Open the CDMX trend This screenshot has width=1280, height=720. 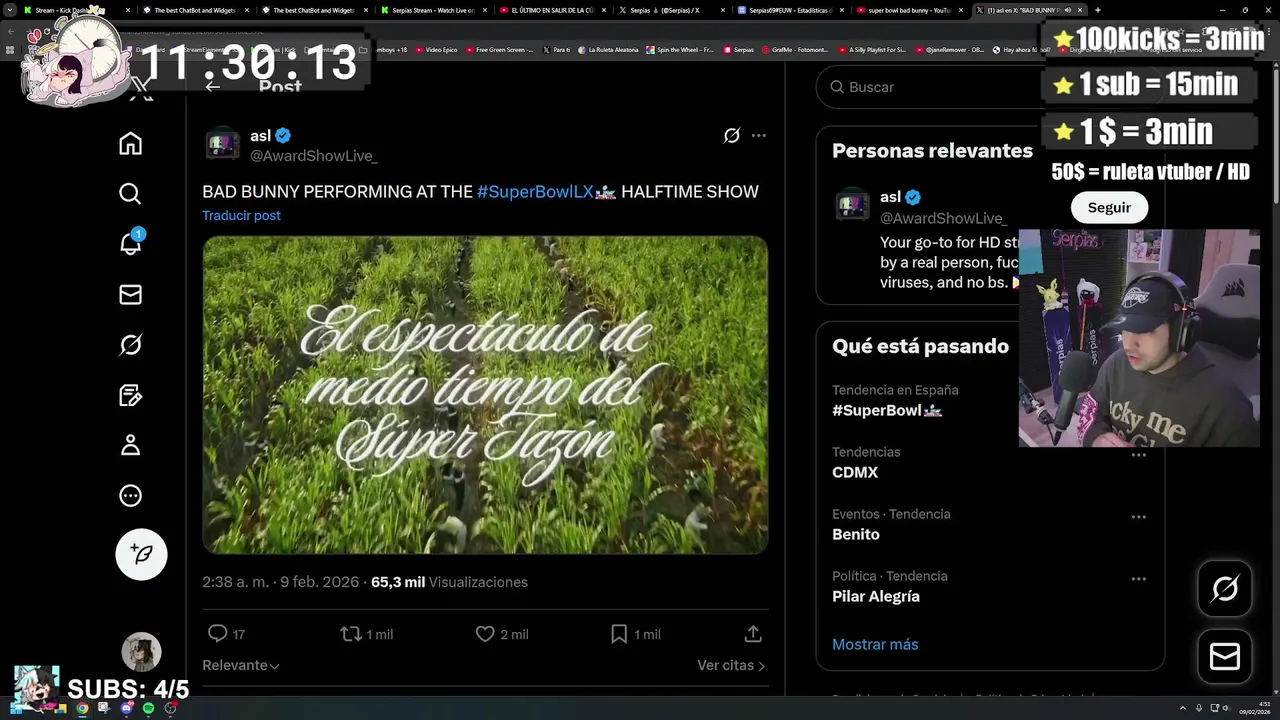(855, 472)
